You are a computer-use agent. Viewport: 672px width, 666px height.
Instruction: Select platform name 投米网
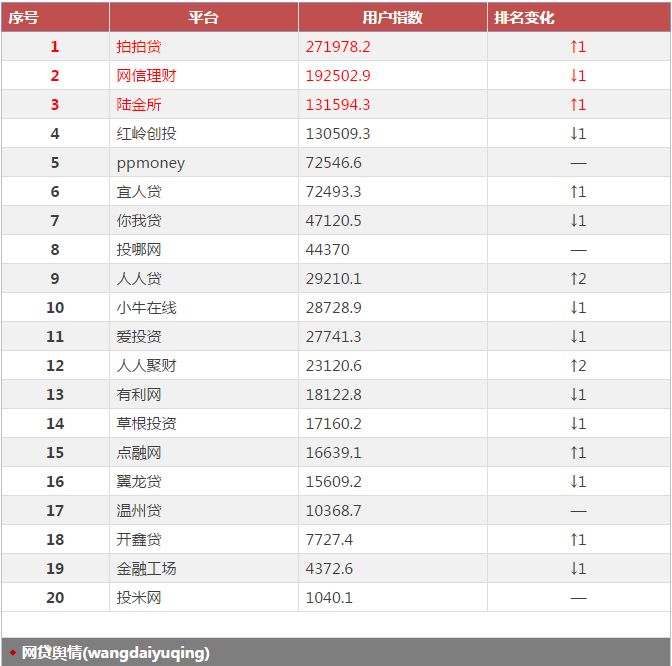coord(139,597)
